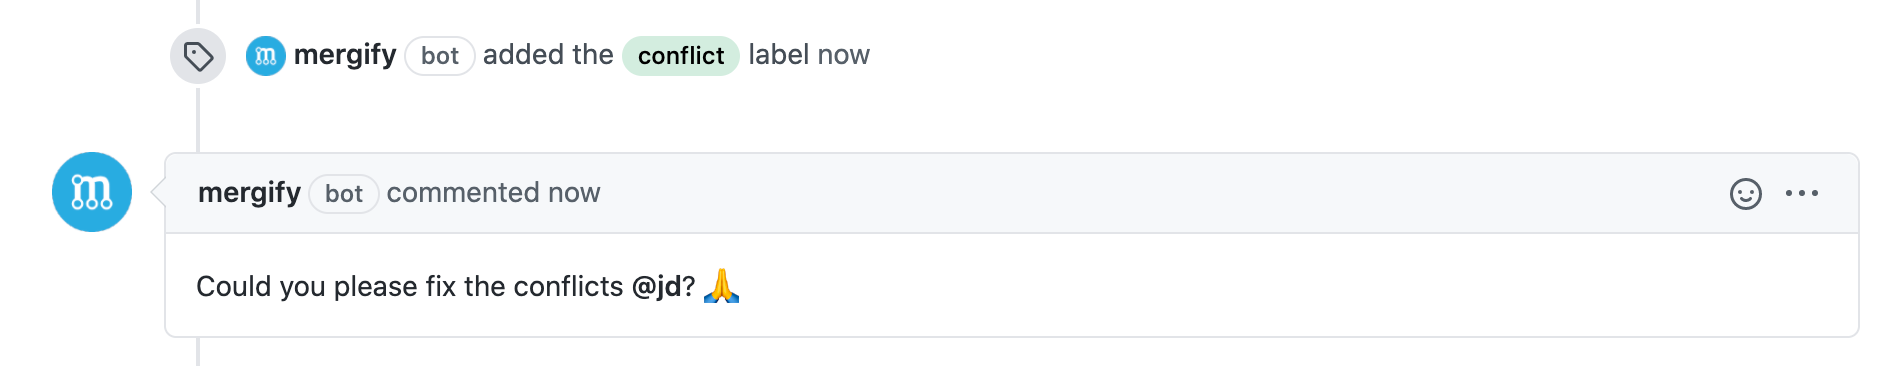Click the tag icon in timeline
Image resolution: width=1892 pixels, height=366 pixels.
198,56
